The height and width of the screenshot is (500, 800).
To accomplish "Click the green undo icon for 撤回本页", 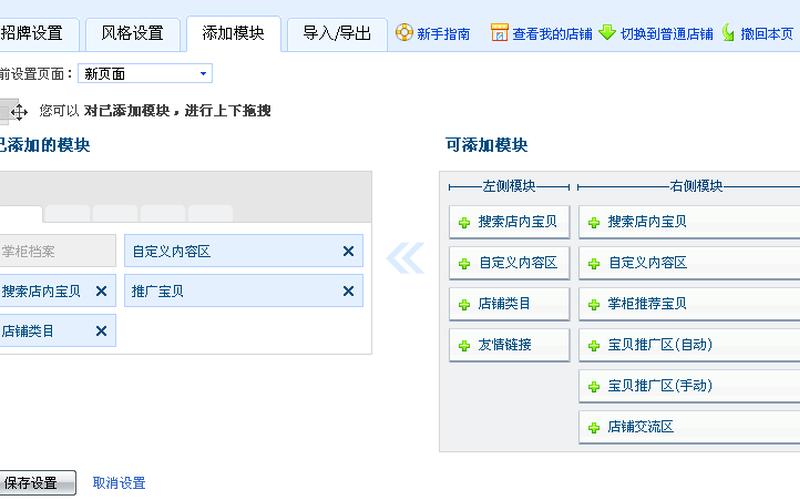I will click(x=728, y=33).
